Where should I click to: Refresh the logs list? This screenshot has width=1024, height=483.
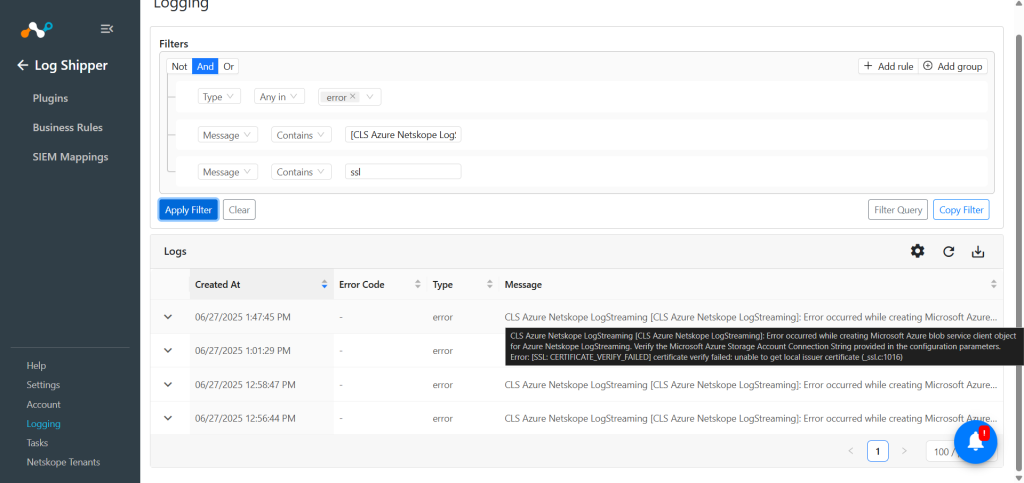[949, 251]
